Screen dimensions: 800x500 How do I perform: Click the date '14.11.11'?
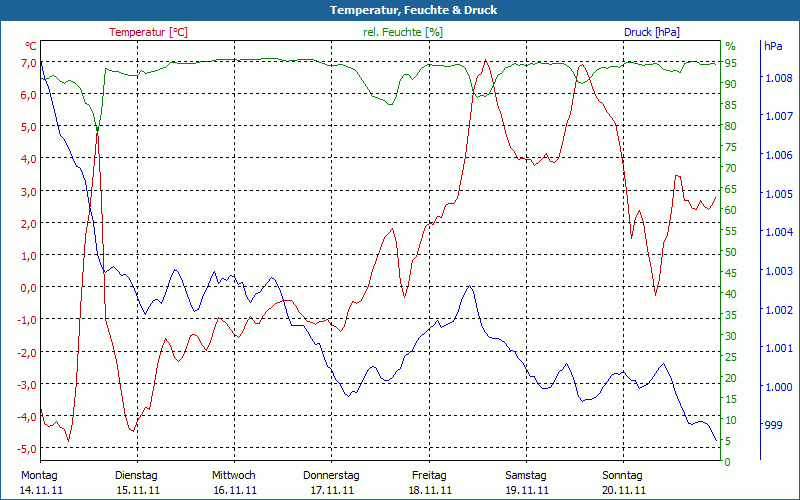click(41, 491)
